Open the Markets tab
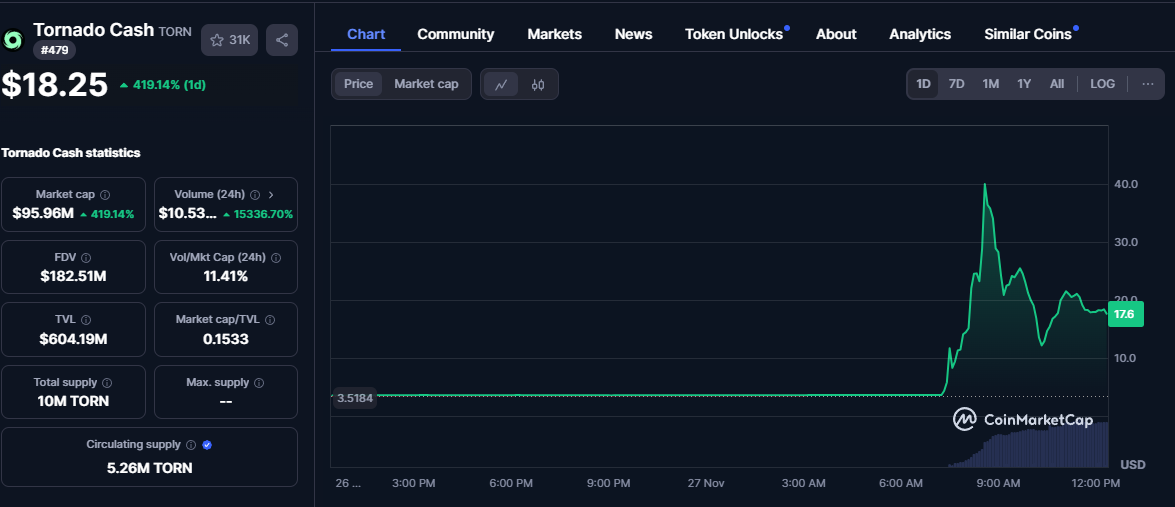1175x507 pixels. pos(554,34)
